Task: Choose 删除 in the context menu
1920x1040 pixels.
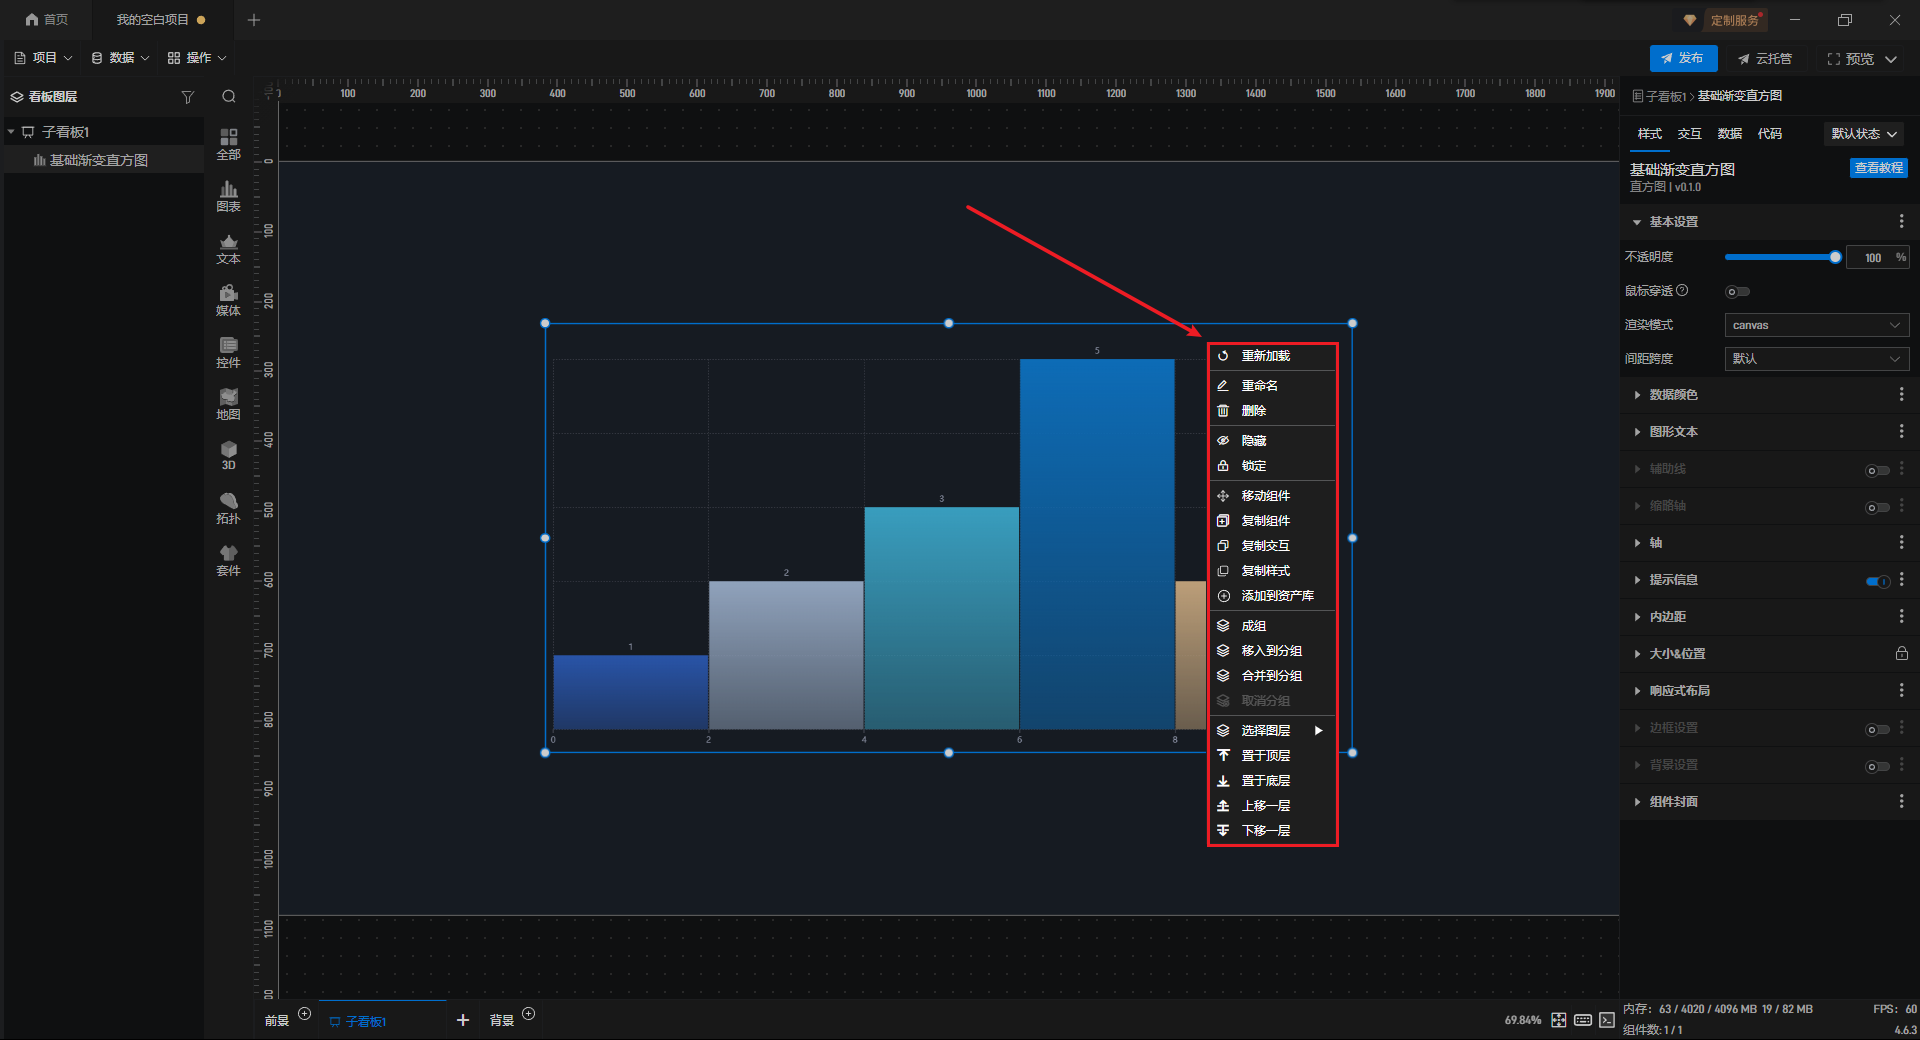Action: [x=1272, y=411]
